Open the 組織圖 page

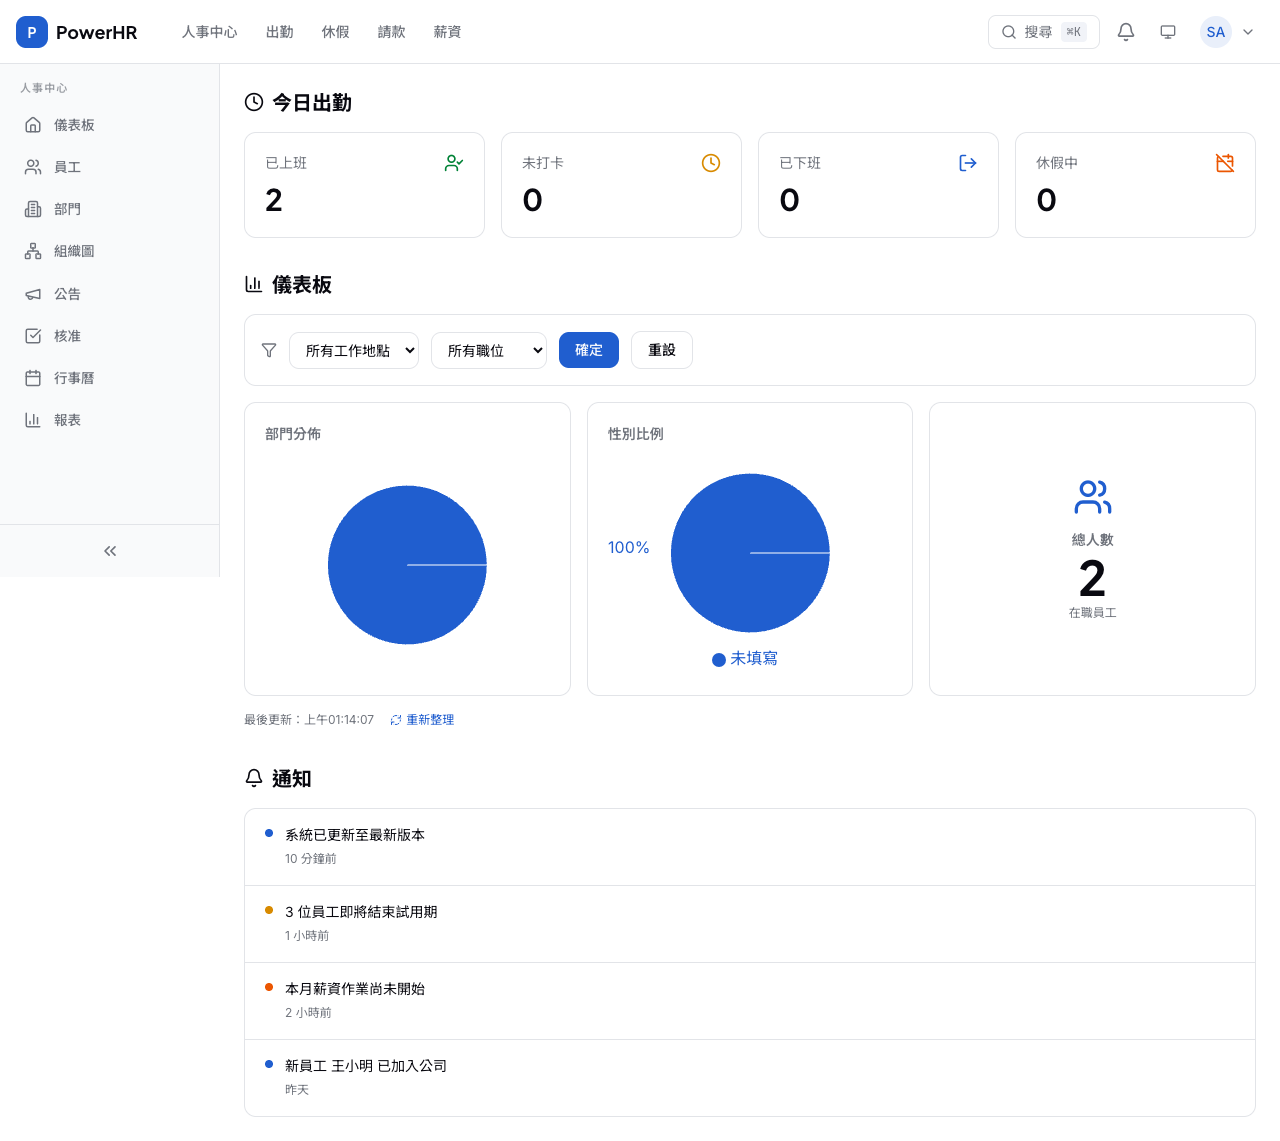pos(74,250)
